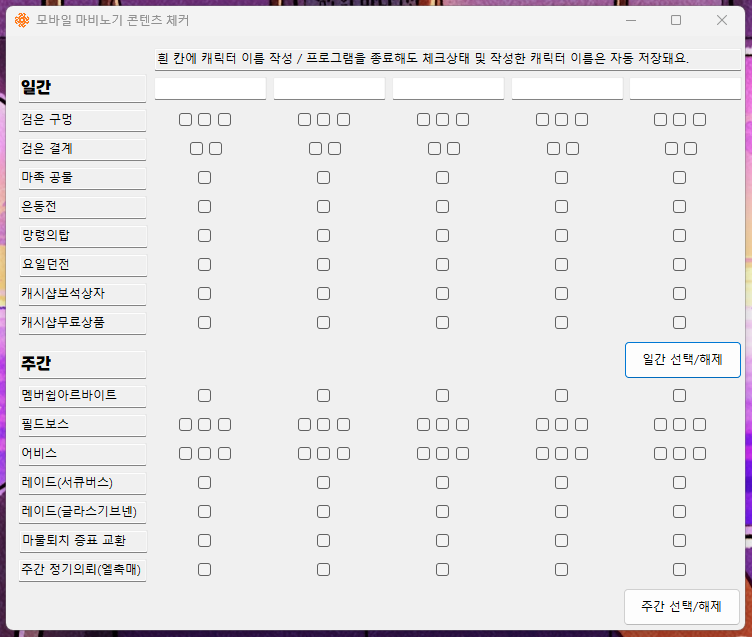The width and height of the screenshot is (752, 637).
Task: Focus the second character name field
Action: [329, 89]
